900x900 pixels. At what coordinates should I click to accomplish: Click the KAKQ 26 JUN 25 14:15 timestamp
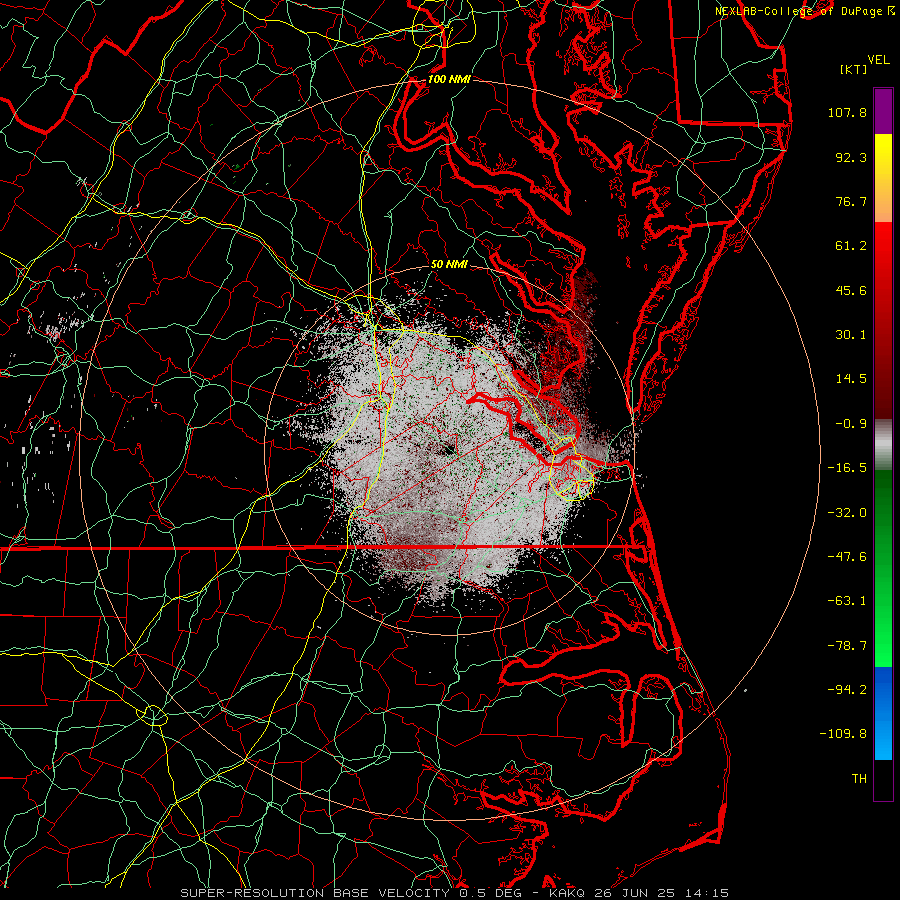[x=639, y=893]
